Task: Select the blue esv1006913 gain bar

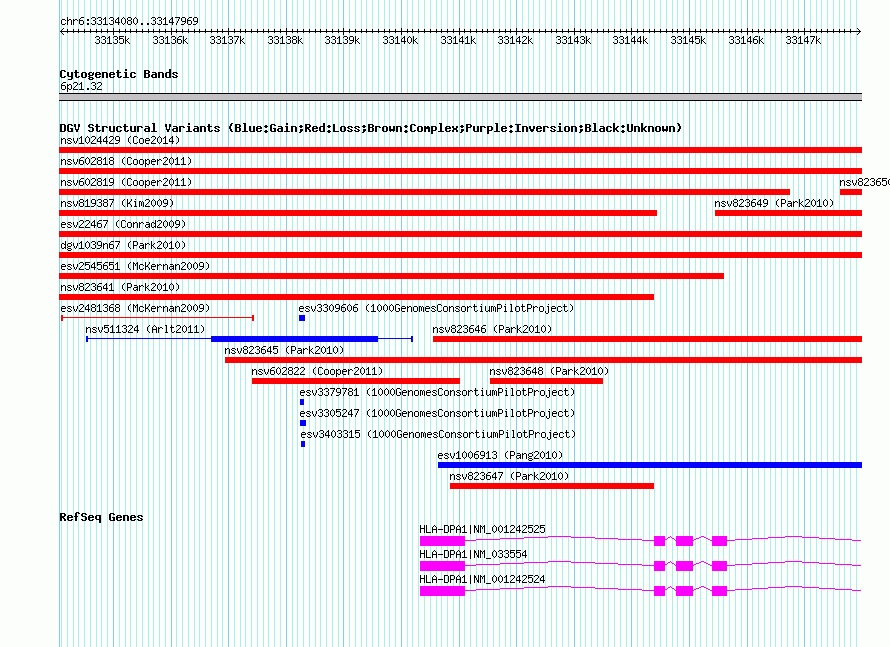Action: click(650, 465)
